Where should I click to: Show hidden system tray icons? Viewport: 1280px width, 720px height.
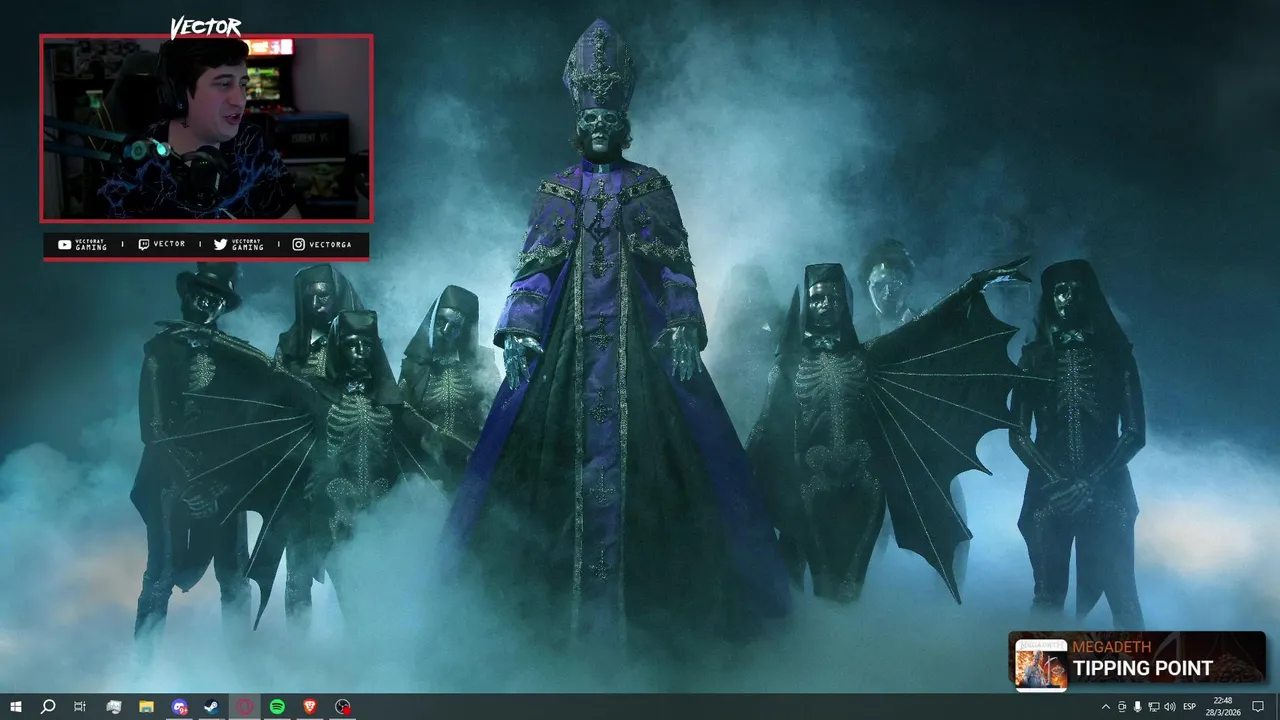coord(1105,707)
